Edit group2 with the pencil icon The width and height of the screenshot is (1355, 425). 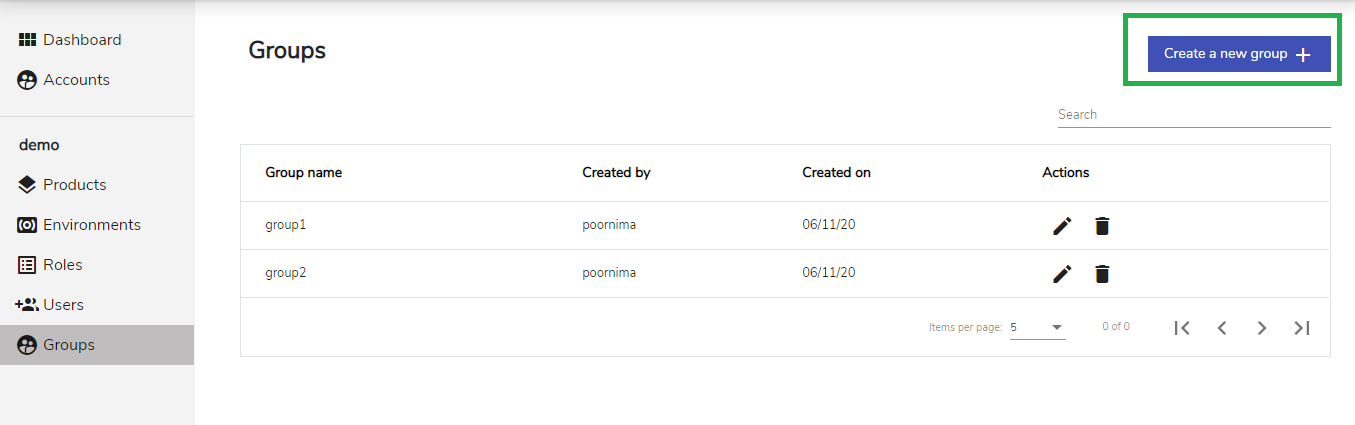1062,274
